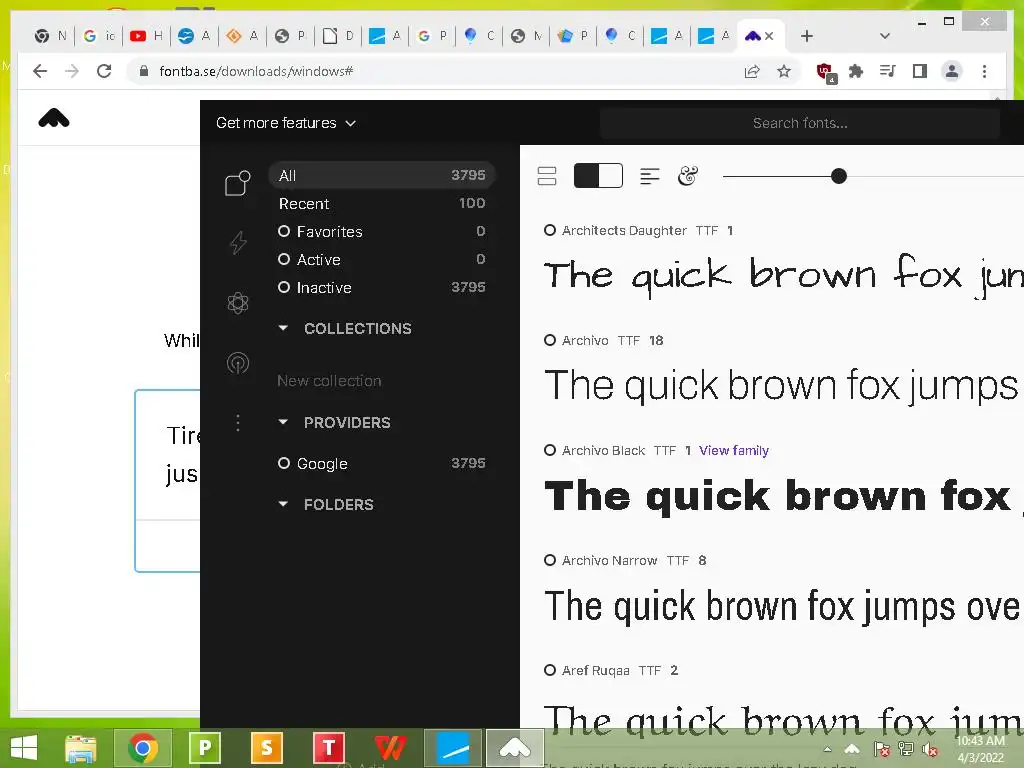Screen dimensions: 1024x768
Task: Switch to the YouTube tab
Action: (x=146, y=36)
